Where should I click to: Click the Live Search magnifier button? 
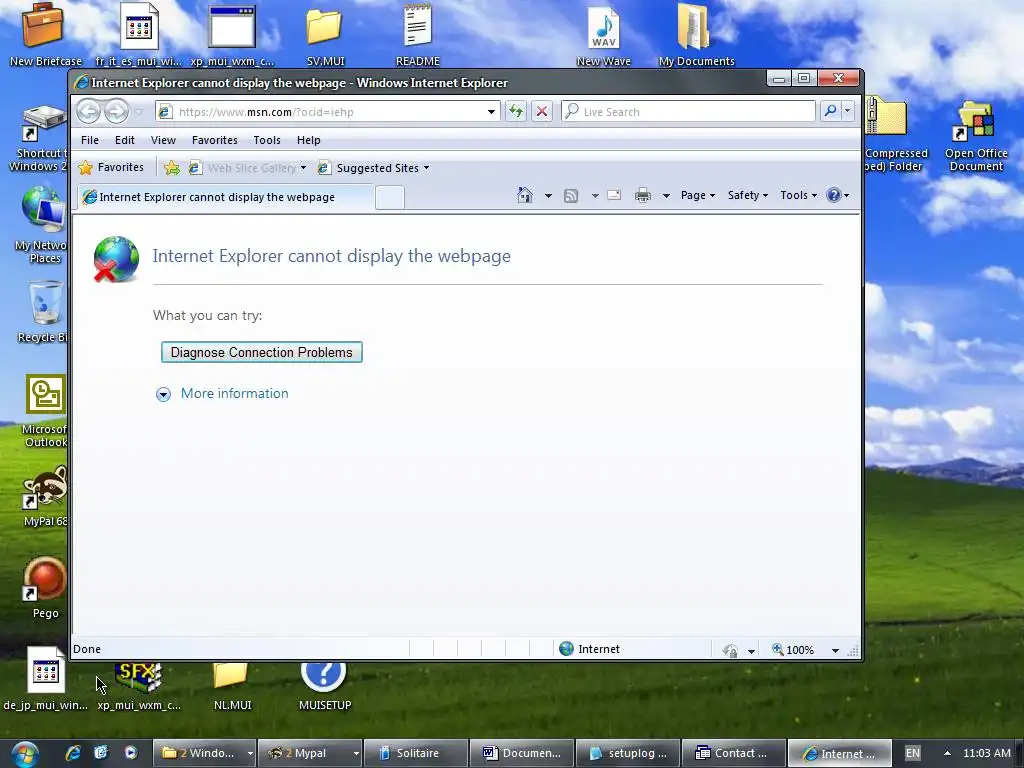[x=830, y=112]
